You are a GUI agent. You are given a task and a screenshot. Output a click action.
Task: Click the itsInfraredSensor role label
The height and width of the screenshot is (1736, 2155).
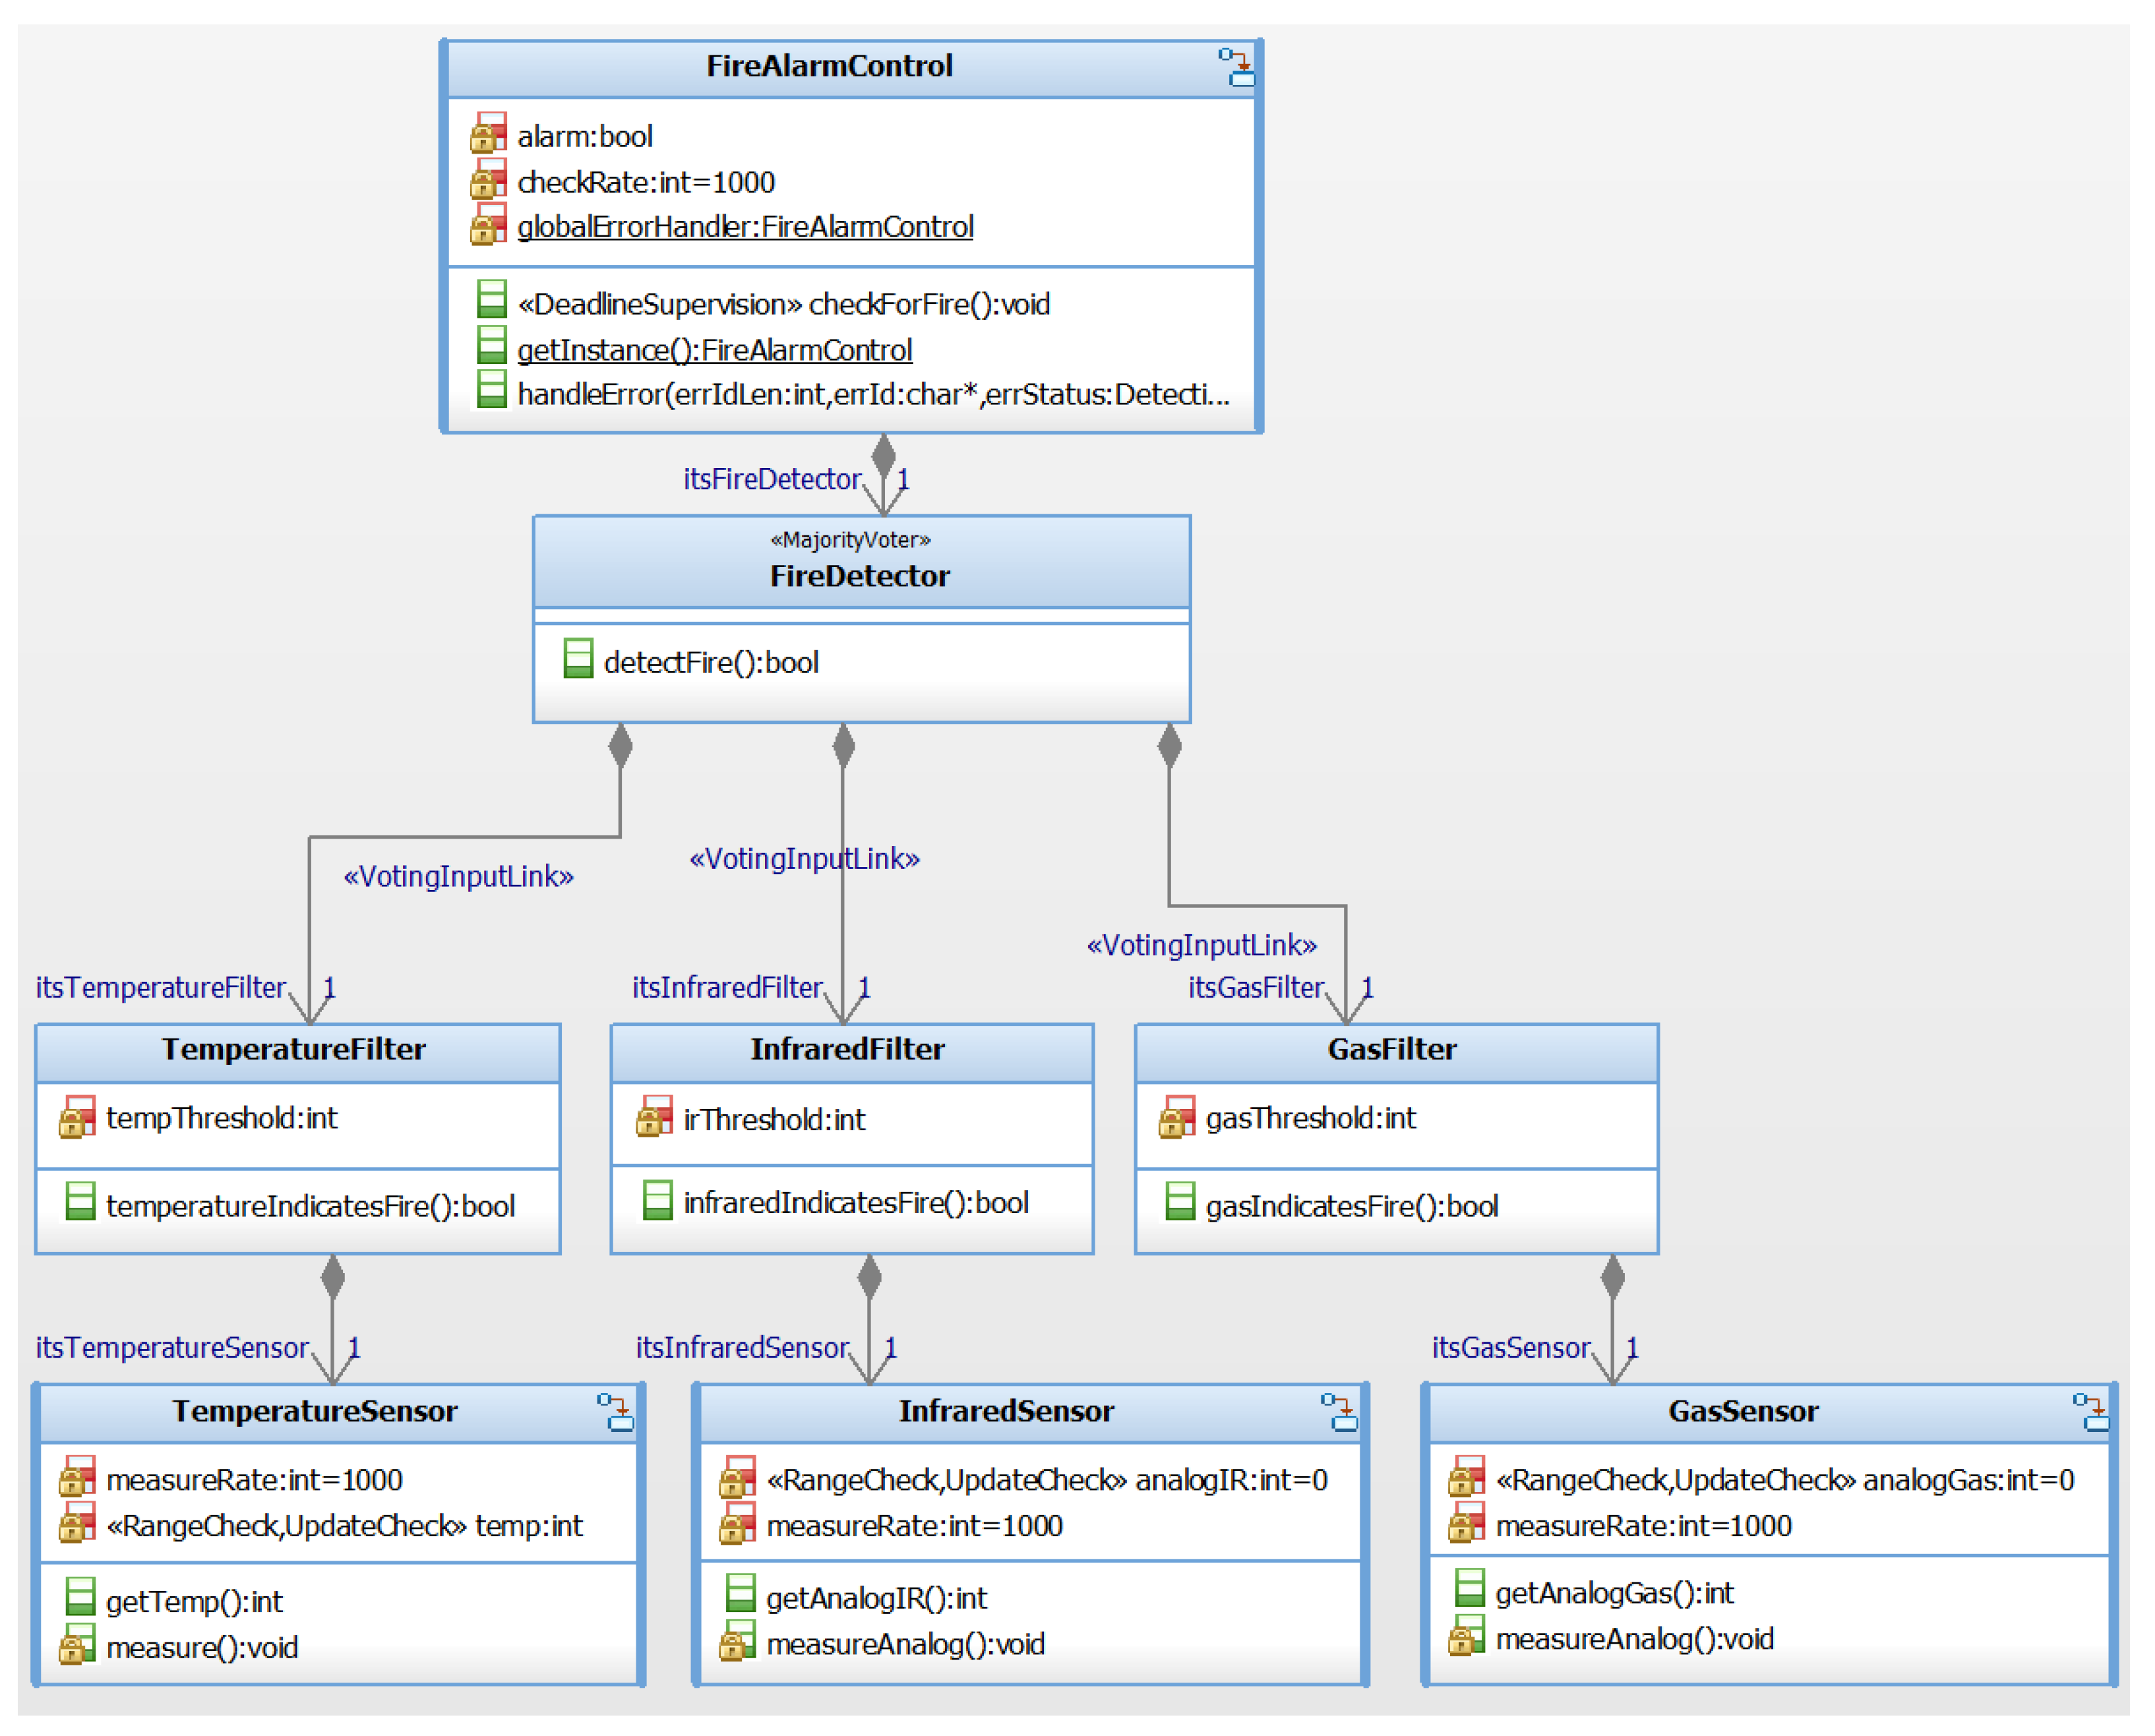pos(742,1347)
